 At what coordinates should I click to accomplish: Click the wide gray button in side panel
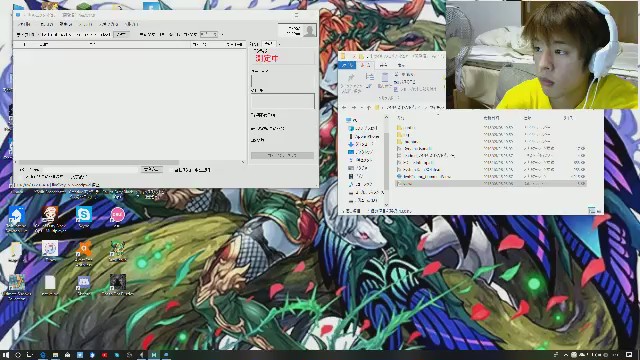282,156
